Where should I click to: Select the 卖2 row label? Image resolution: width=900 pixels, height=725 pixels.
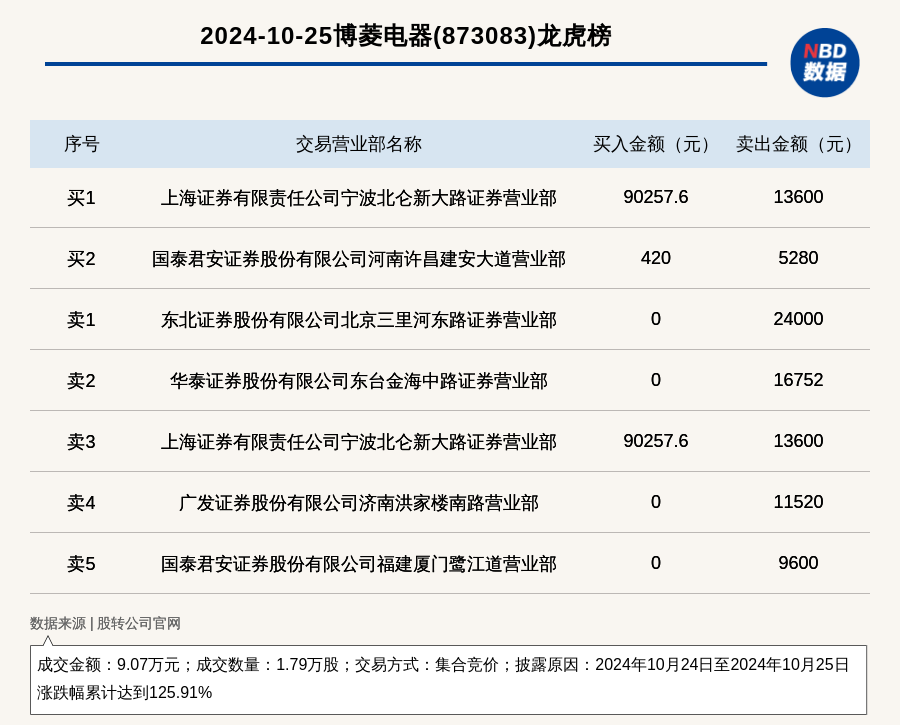pos(82,381)
